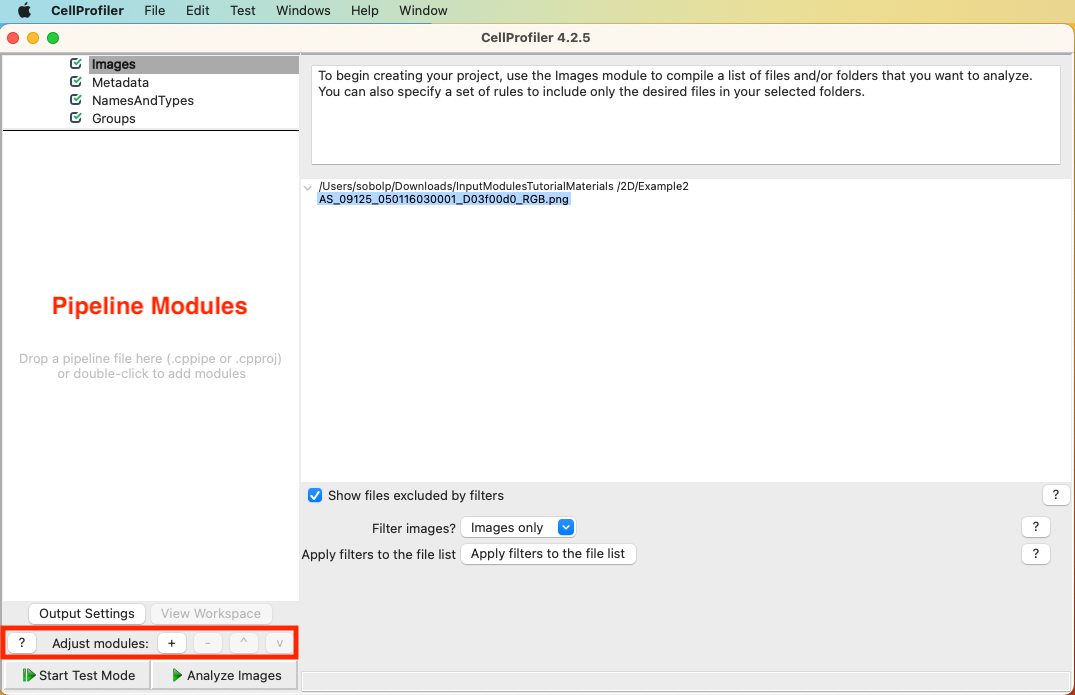Open help for Adjust modules
The image size is (1075, 695).
21,642
